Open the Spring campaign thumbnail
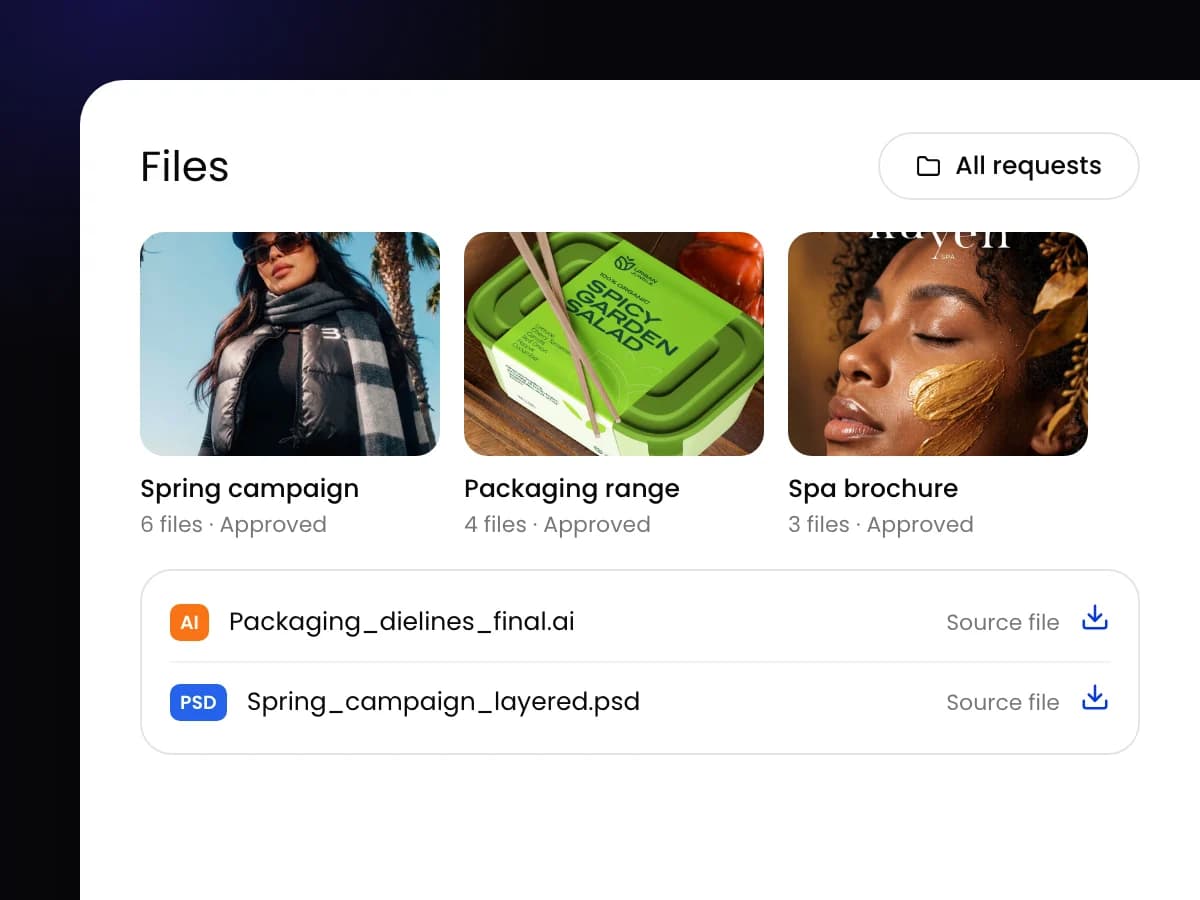The height and width of the screenshot is (900, 1200). (290, 344)
